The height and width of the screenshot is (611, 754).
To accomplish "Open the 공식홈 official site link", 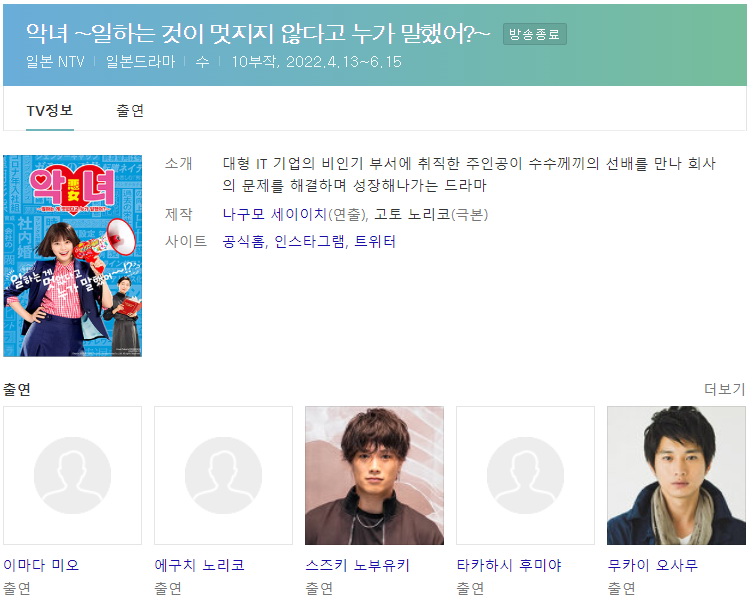I will pos(243,241).
